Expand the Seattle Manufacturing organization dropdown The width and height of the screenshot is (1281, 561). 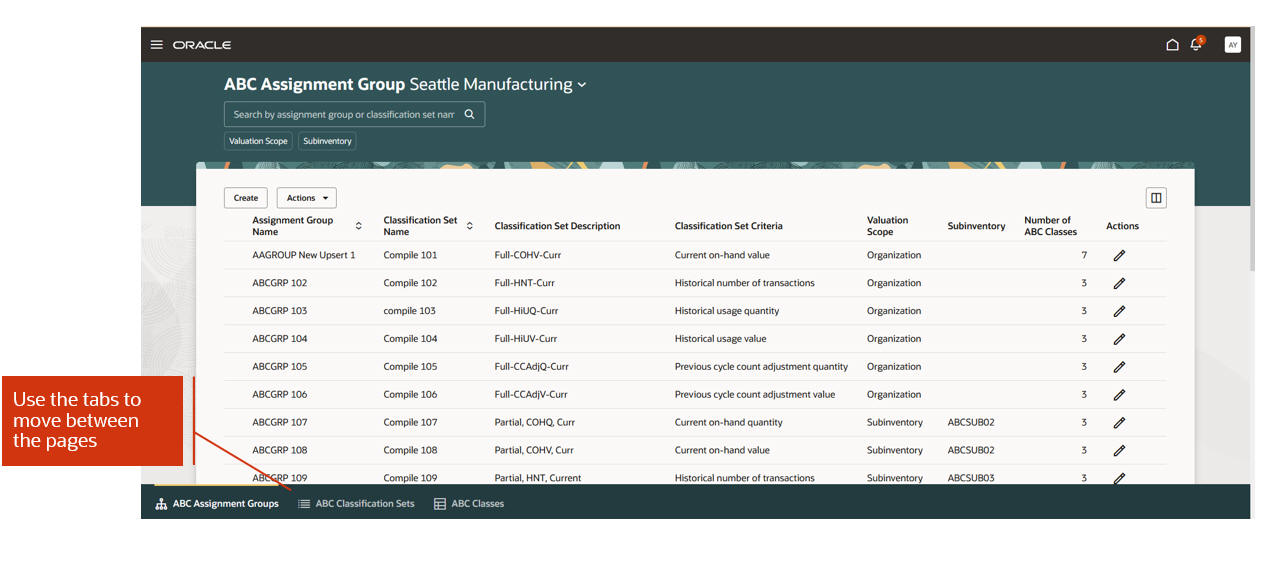pyautogui.click(x=581, y=85)
